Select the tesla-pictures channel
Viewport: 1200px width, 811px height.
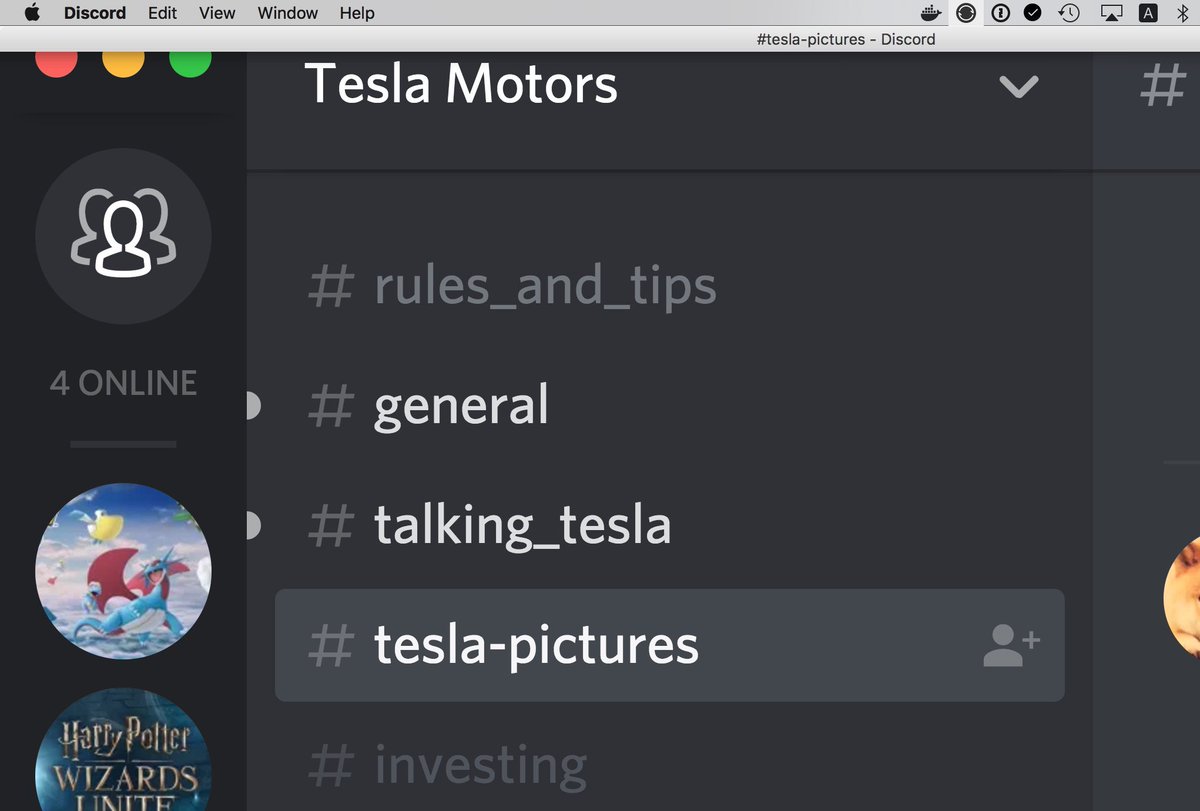click(x=670, y=645)
